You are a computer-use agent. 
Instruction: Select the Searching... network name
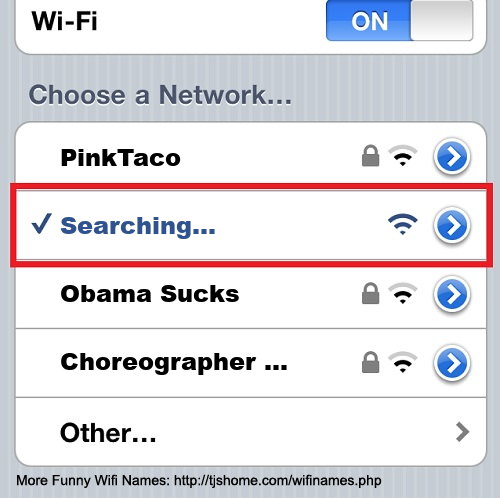click(138, 227)
